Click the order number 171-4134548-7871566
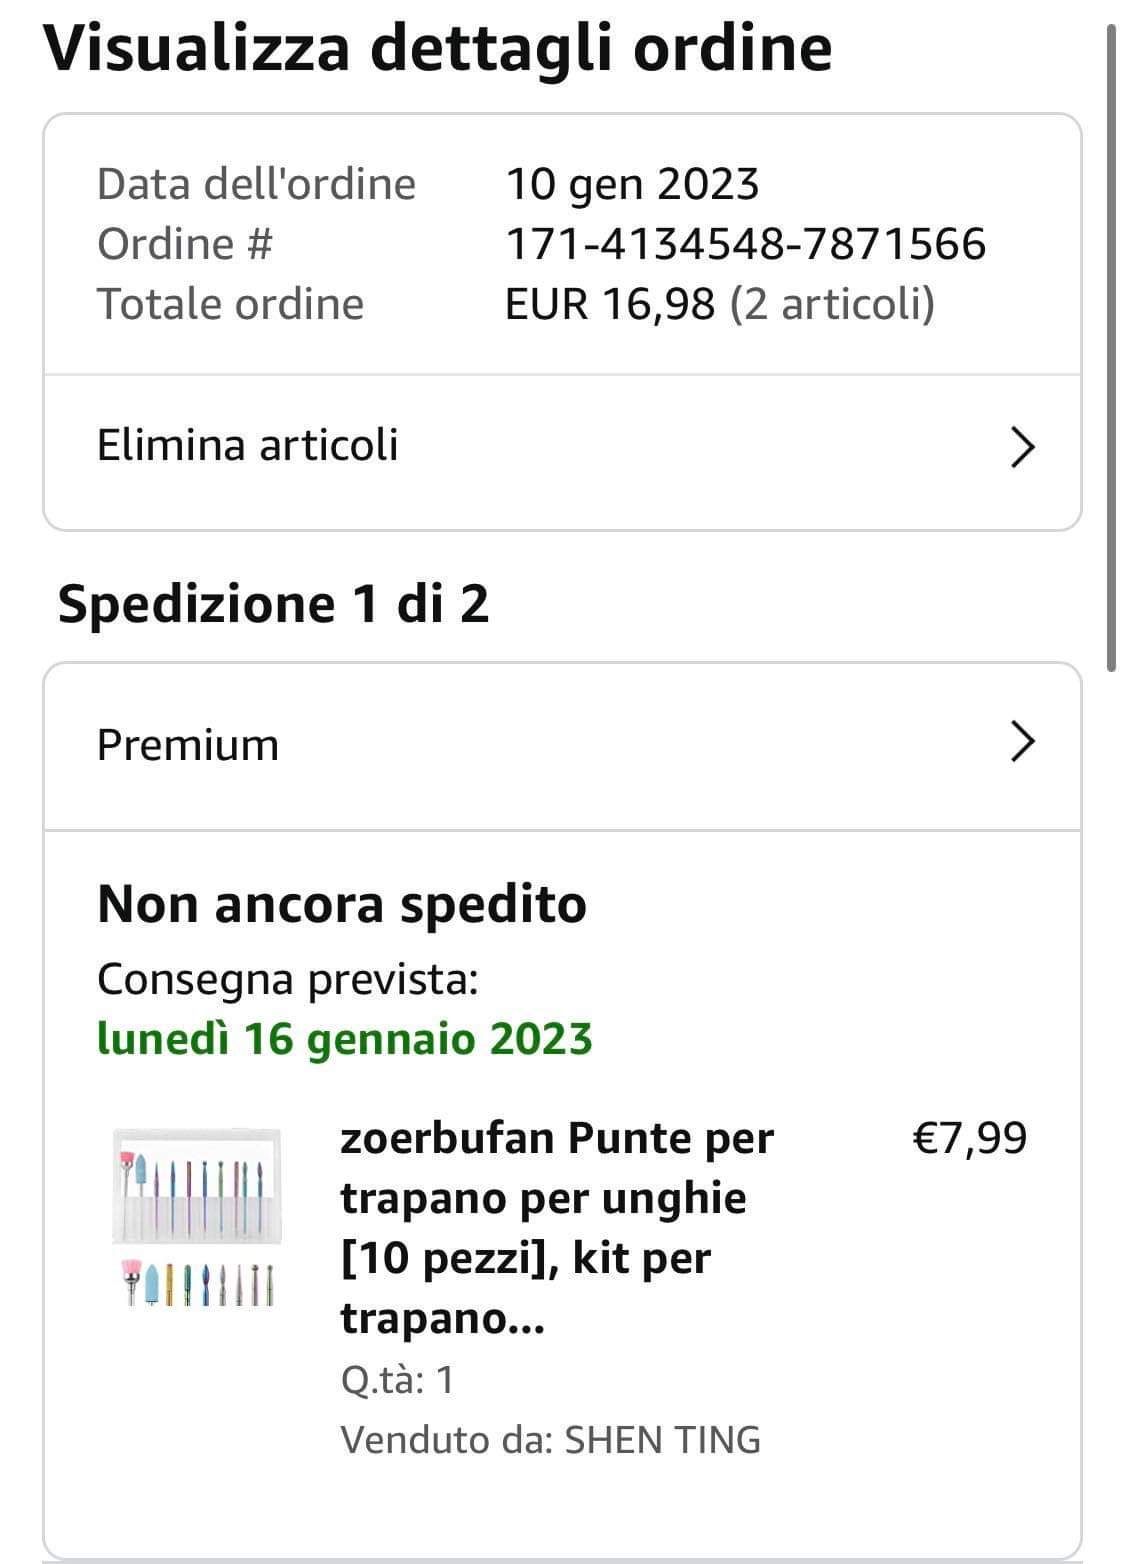 tap(745, 244)
